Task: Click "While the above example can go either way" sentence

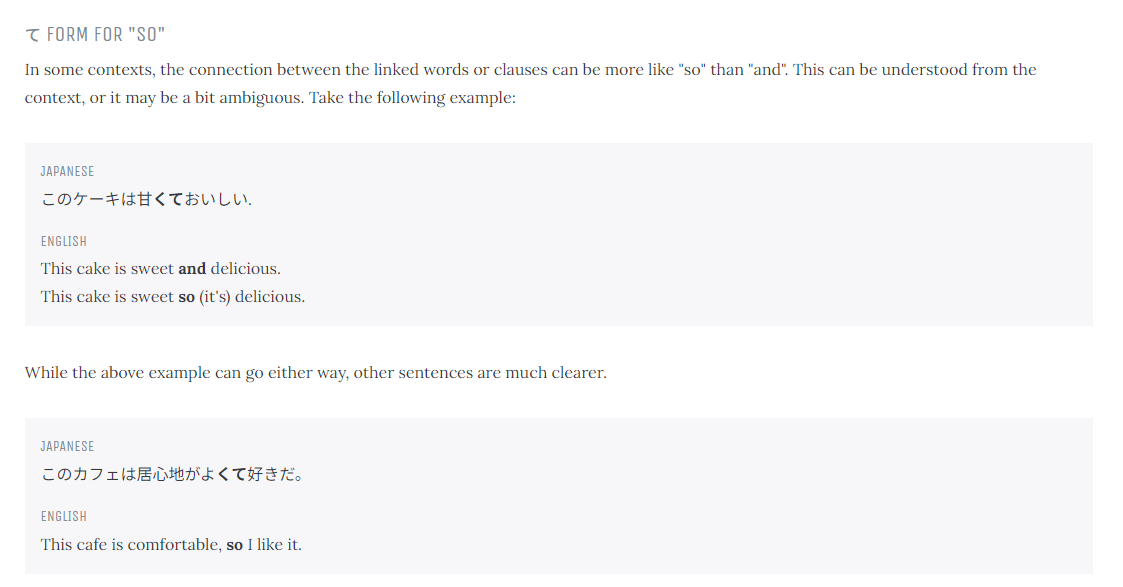Action: (x=316, y=372)
